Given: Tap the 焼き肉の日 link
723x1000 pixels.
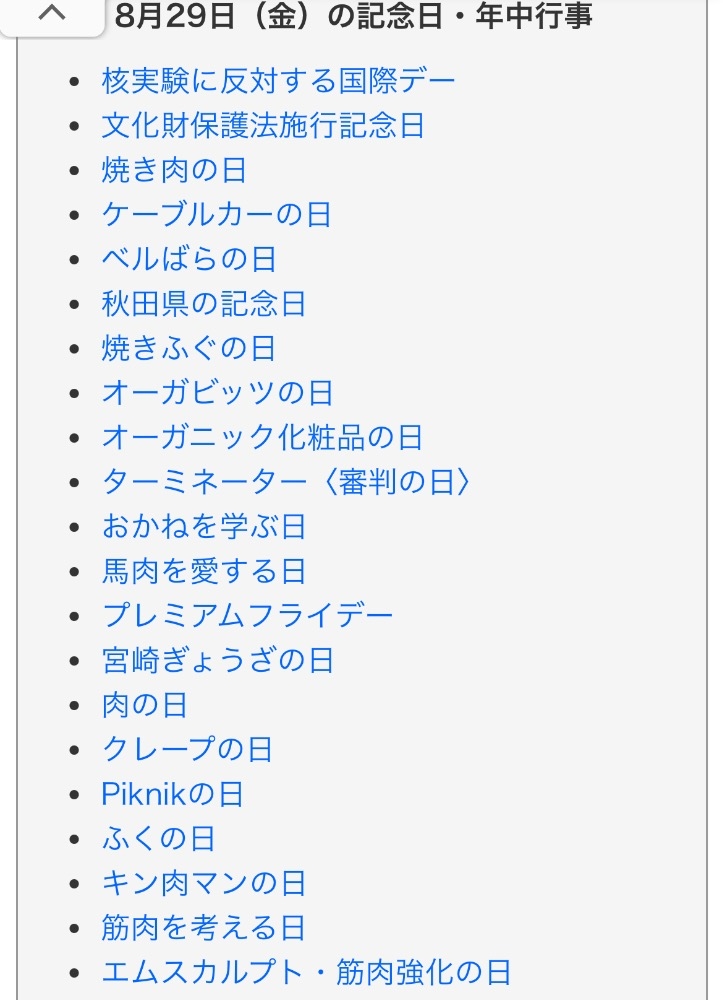Looking at the screenshot, I should [x=174, y=170].
